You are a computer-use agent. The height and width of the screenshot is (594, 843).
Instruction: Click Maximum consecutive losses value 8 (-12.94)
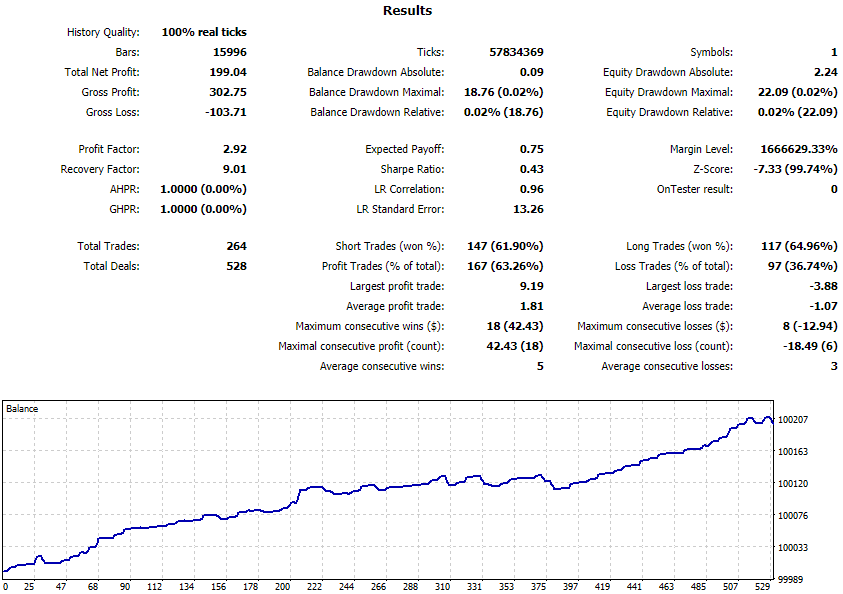(x=810, y=326)
